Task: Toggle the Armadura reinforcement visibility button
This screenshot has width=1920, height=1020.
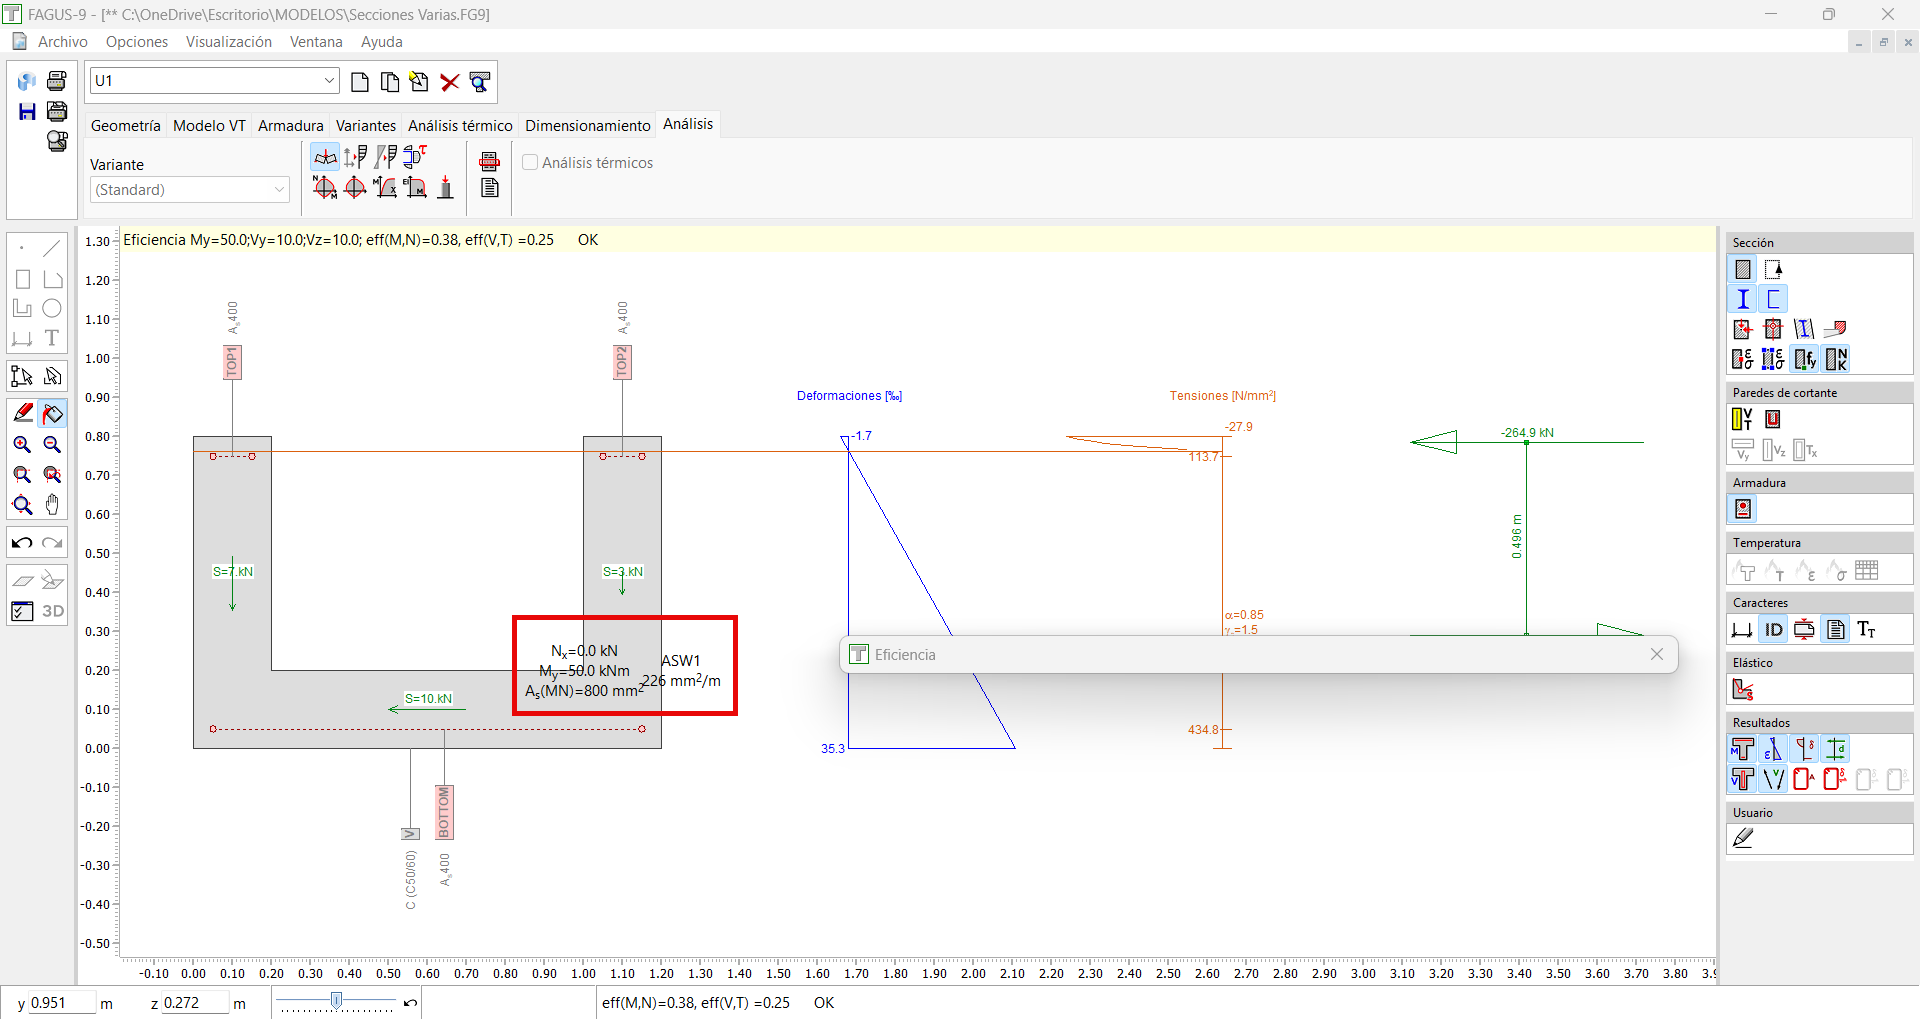Action: [x=1743, y=509]
